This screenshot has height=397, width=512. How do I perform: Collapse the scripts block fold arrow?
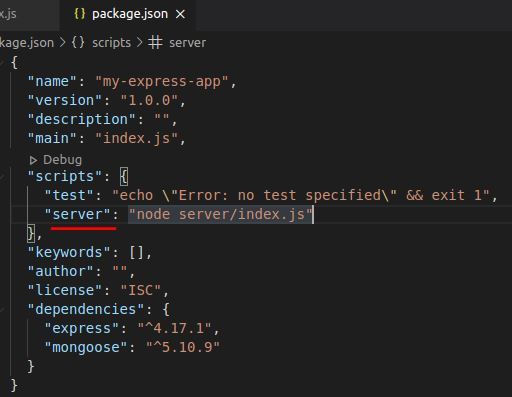click(3, 177)
